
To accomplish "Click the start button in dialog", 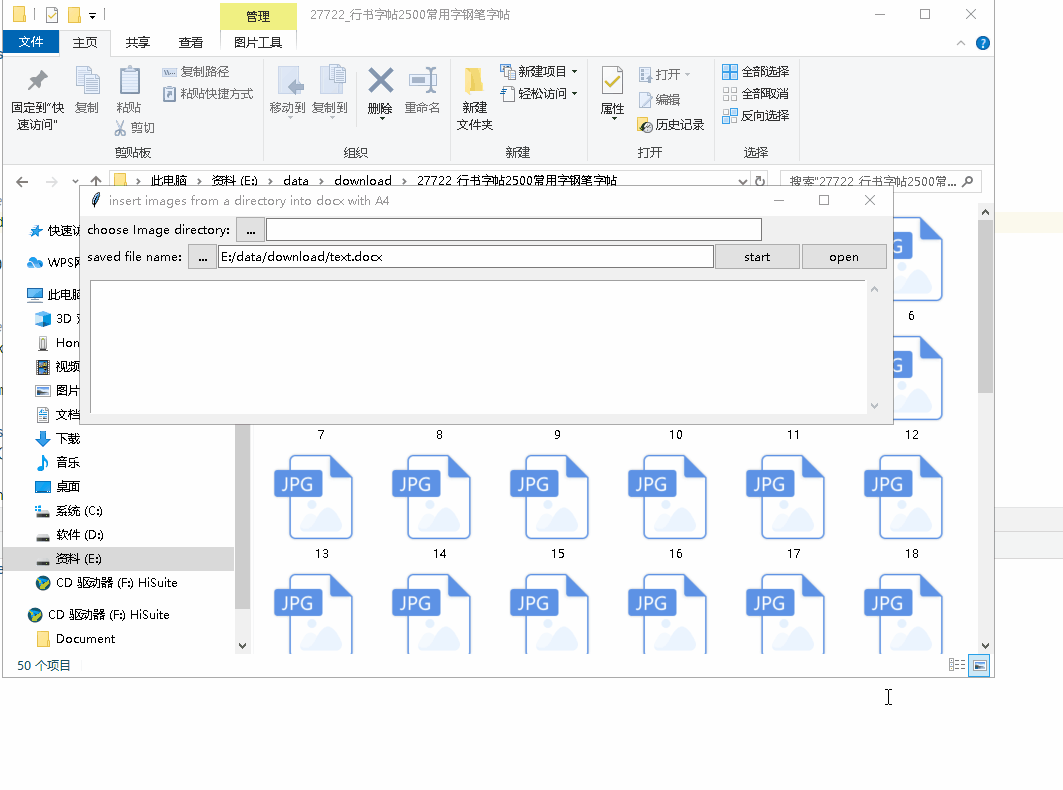I will (757, 257).
